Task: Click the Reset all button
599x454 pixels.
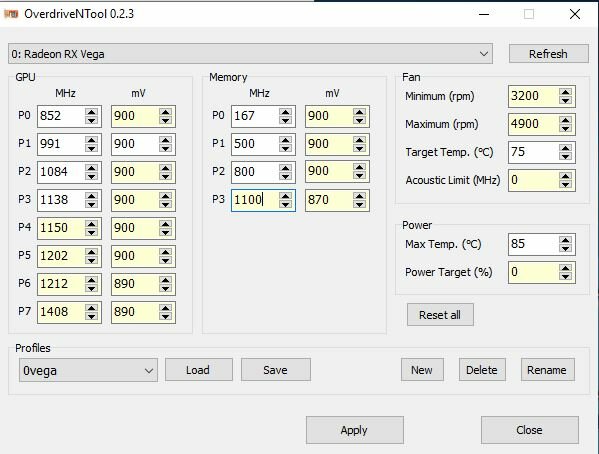Action: 440,315
